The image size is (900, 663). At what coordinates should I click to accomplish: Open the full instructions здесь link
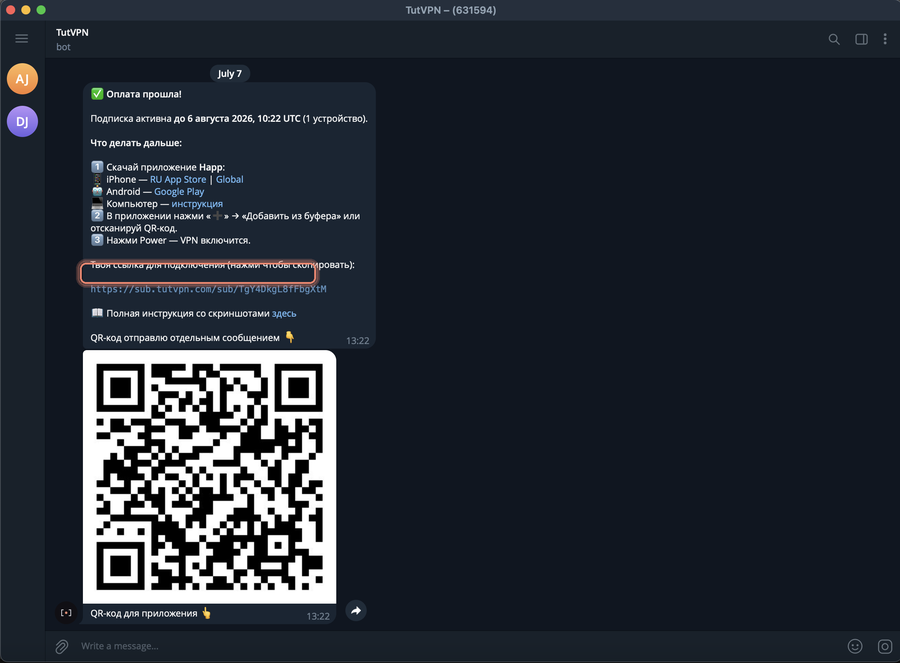click(284, 313)
